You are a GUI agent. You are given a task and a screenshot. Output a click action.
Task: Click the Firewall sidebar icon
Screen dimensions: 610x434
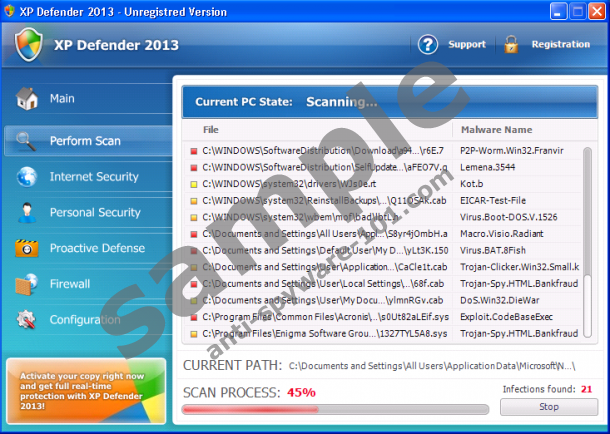coord(27,284)
